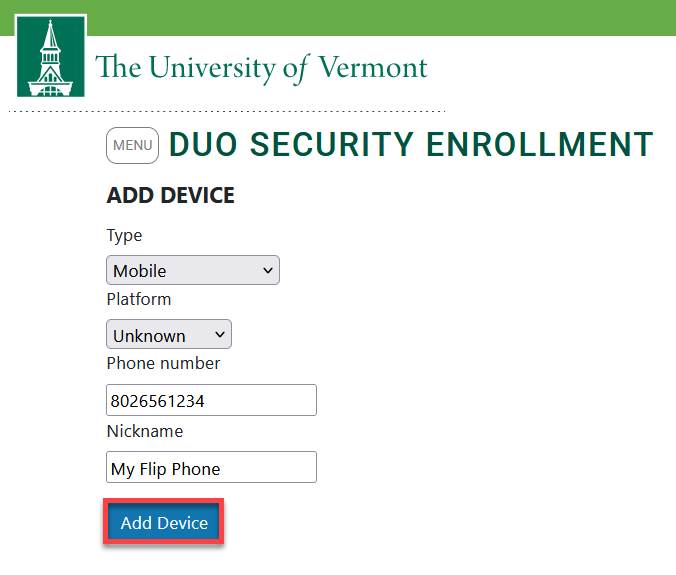The width and height of the screenshot is (676, 575).
Task: Click the Nickname field label
Action: [145, 431]
